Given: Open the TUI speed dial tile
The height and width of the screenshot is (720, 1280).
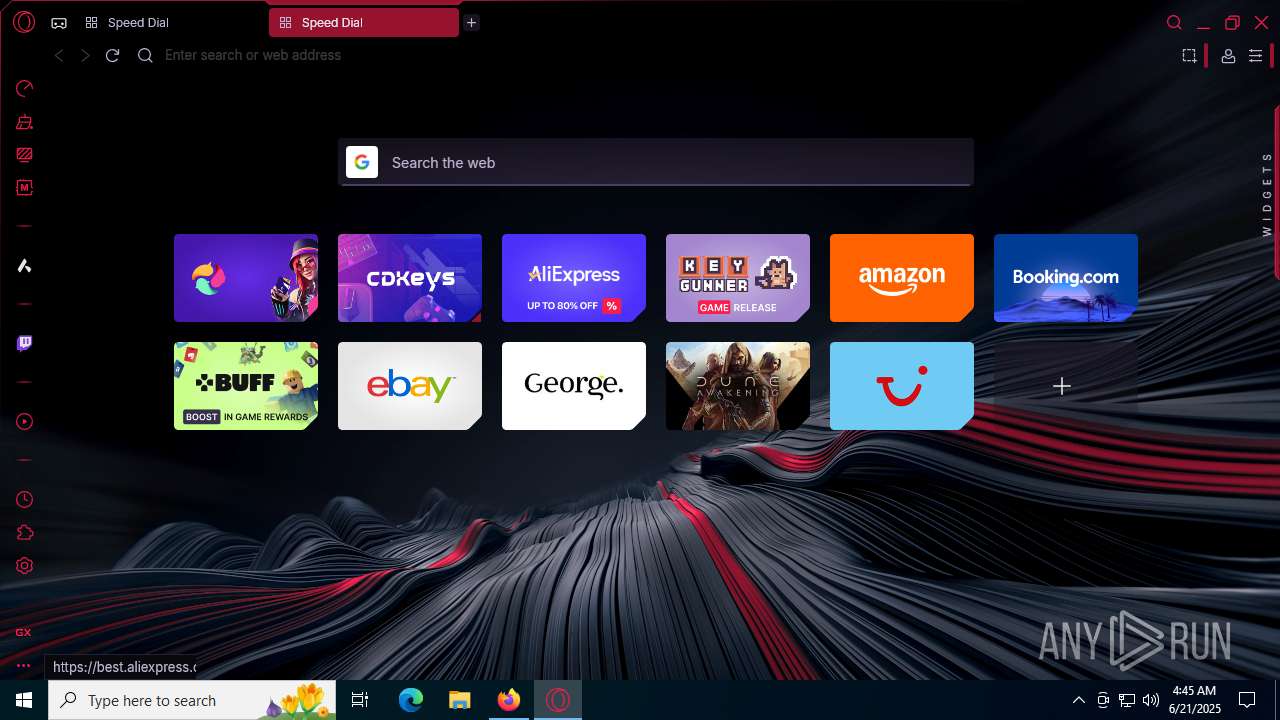Looking at the screenshot, I should coord(902,386).
